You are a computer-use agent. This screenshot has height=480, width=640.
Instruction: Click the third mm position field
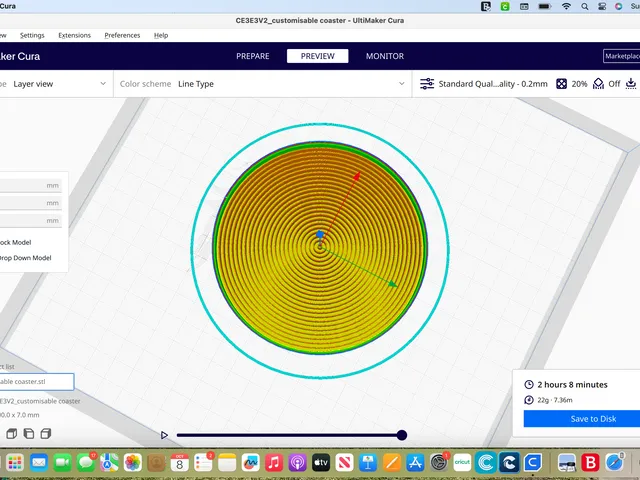coord(31,220)
